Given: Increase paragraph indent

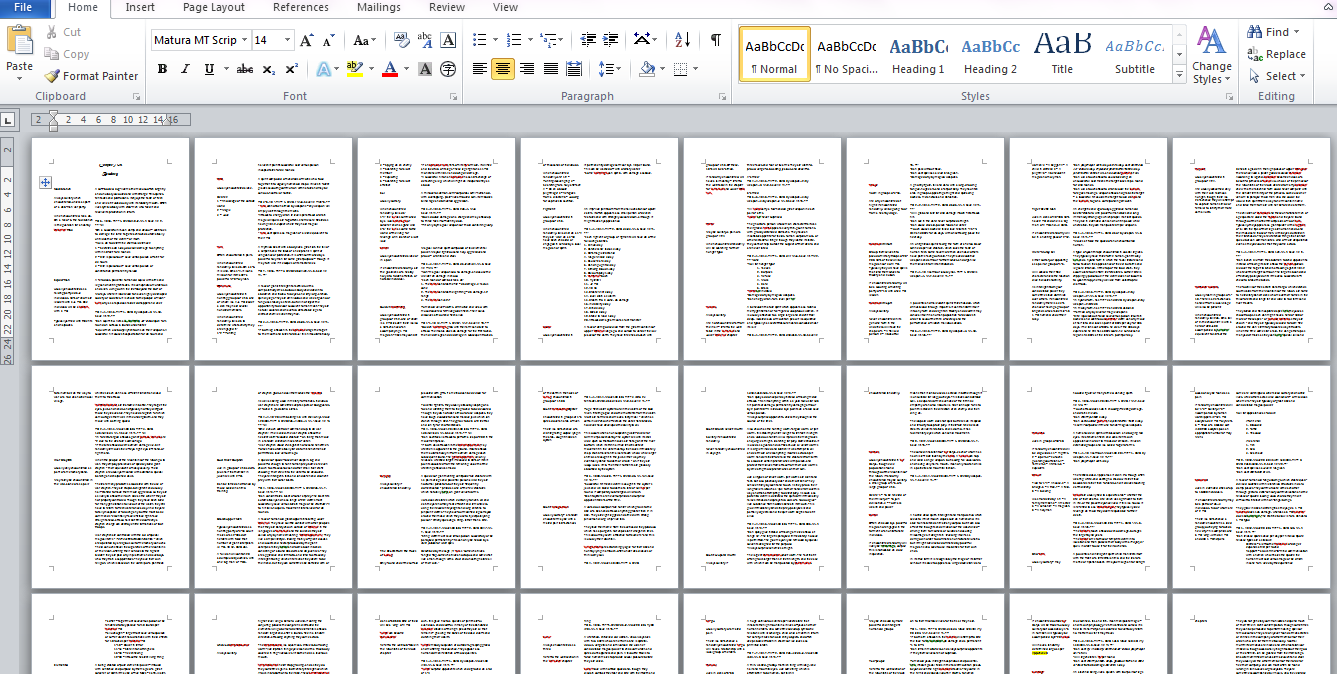Looking at the screenshot, I should tap(611, 40).
